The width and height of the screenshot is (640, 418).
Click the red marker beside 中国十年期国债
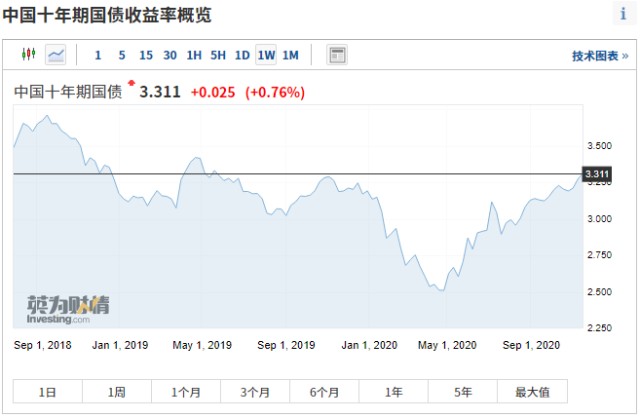(131, 83)
